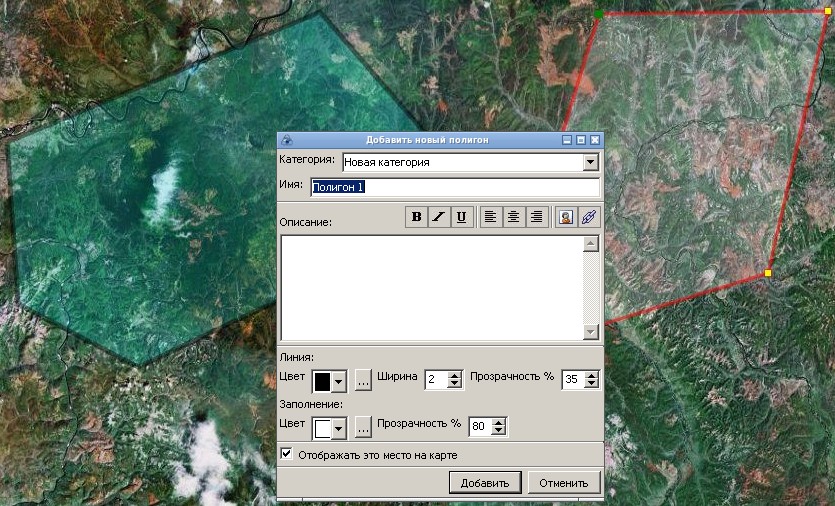
Task: Toggle italic formatting in description toolbar
Action: coord(438,217)
